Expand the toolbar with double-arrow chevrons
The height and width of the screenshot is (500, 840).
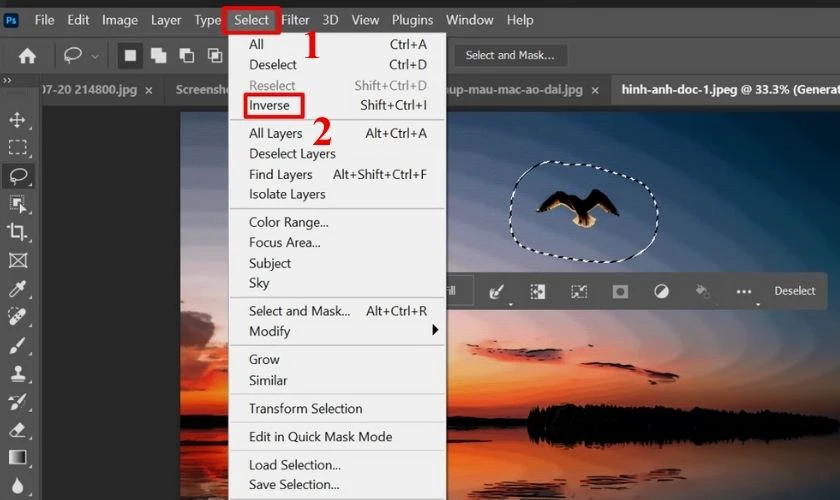[7, 80]
